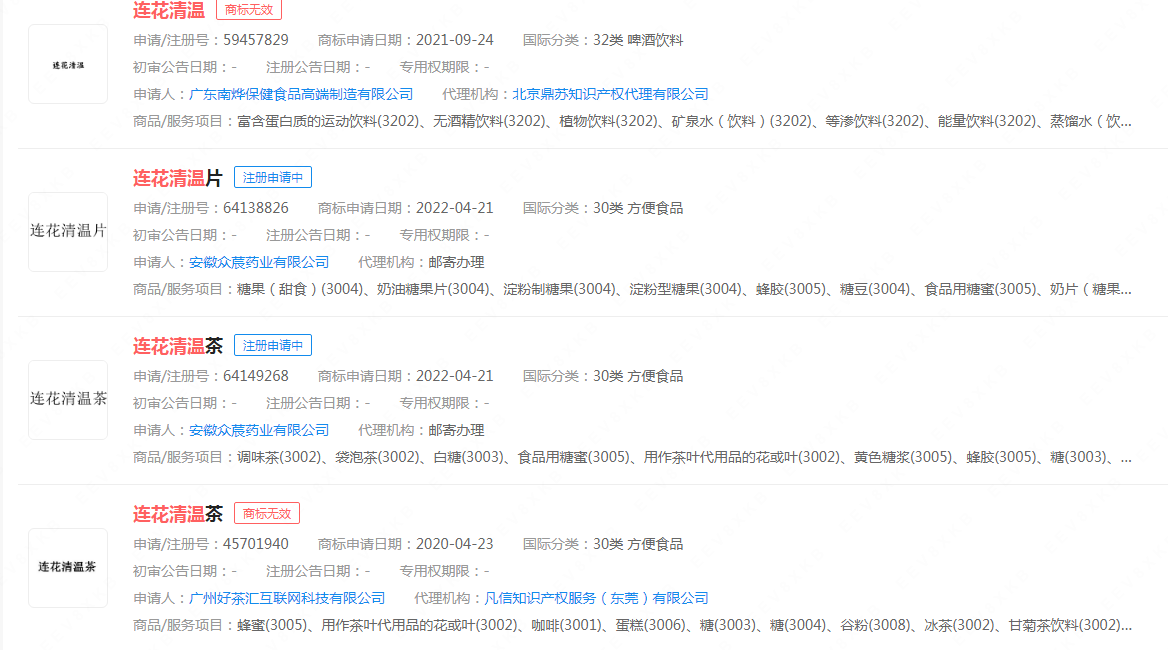Open the 连花清温片 trademark title

click(177, 178)
